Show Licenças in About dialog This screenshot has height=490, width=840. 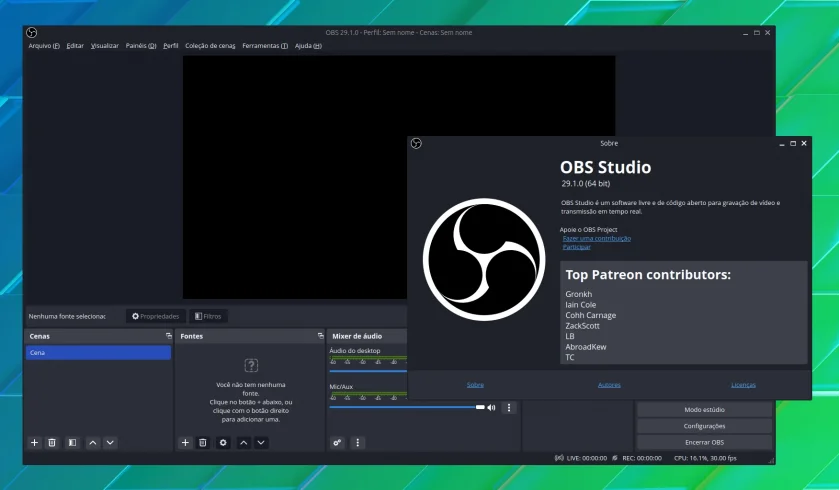click(743, 385)
